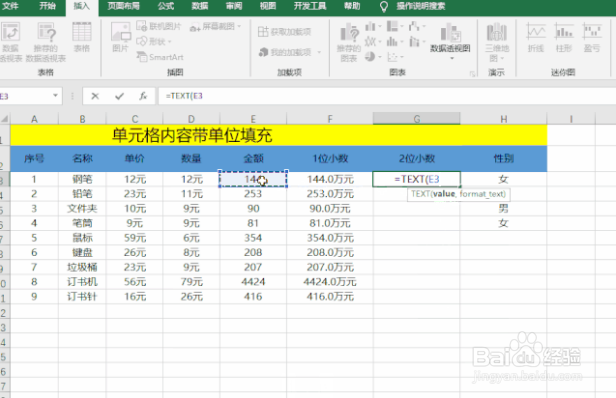Open the File (文件) tab
616x398 pixels.
point(10,6)
